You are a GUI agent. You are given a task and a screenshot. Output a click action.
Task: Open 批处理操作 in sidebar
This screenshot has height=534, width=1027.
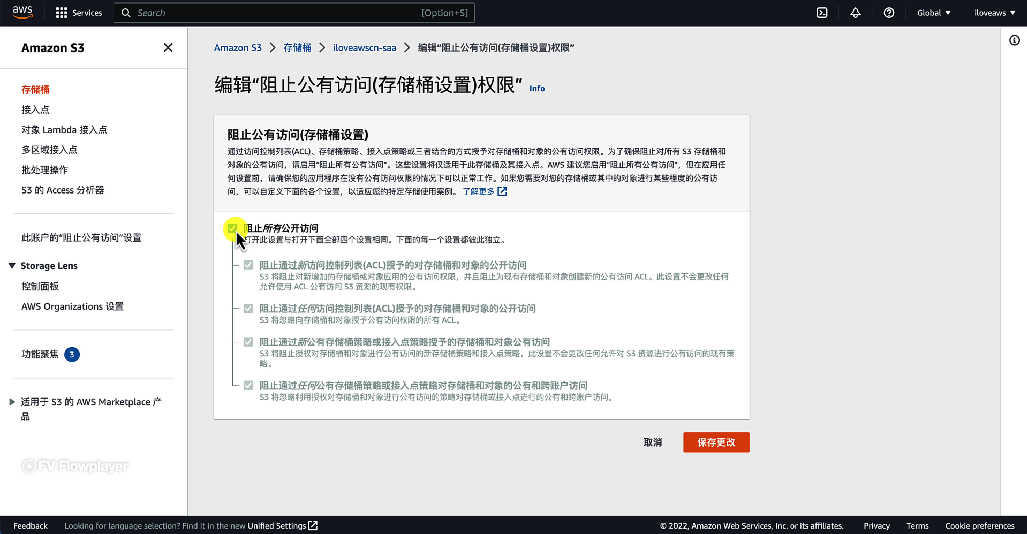(45, 170)
